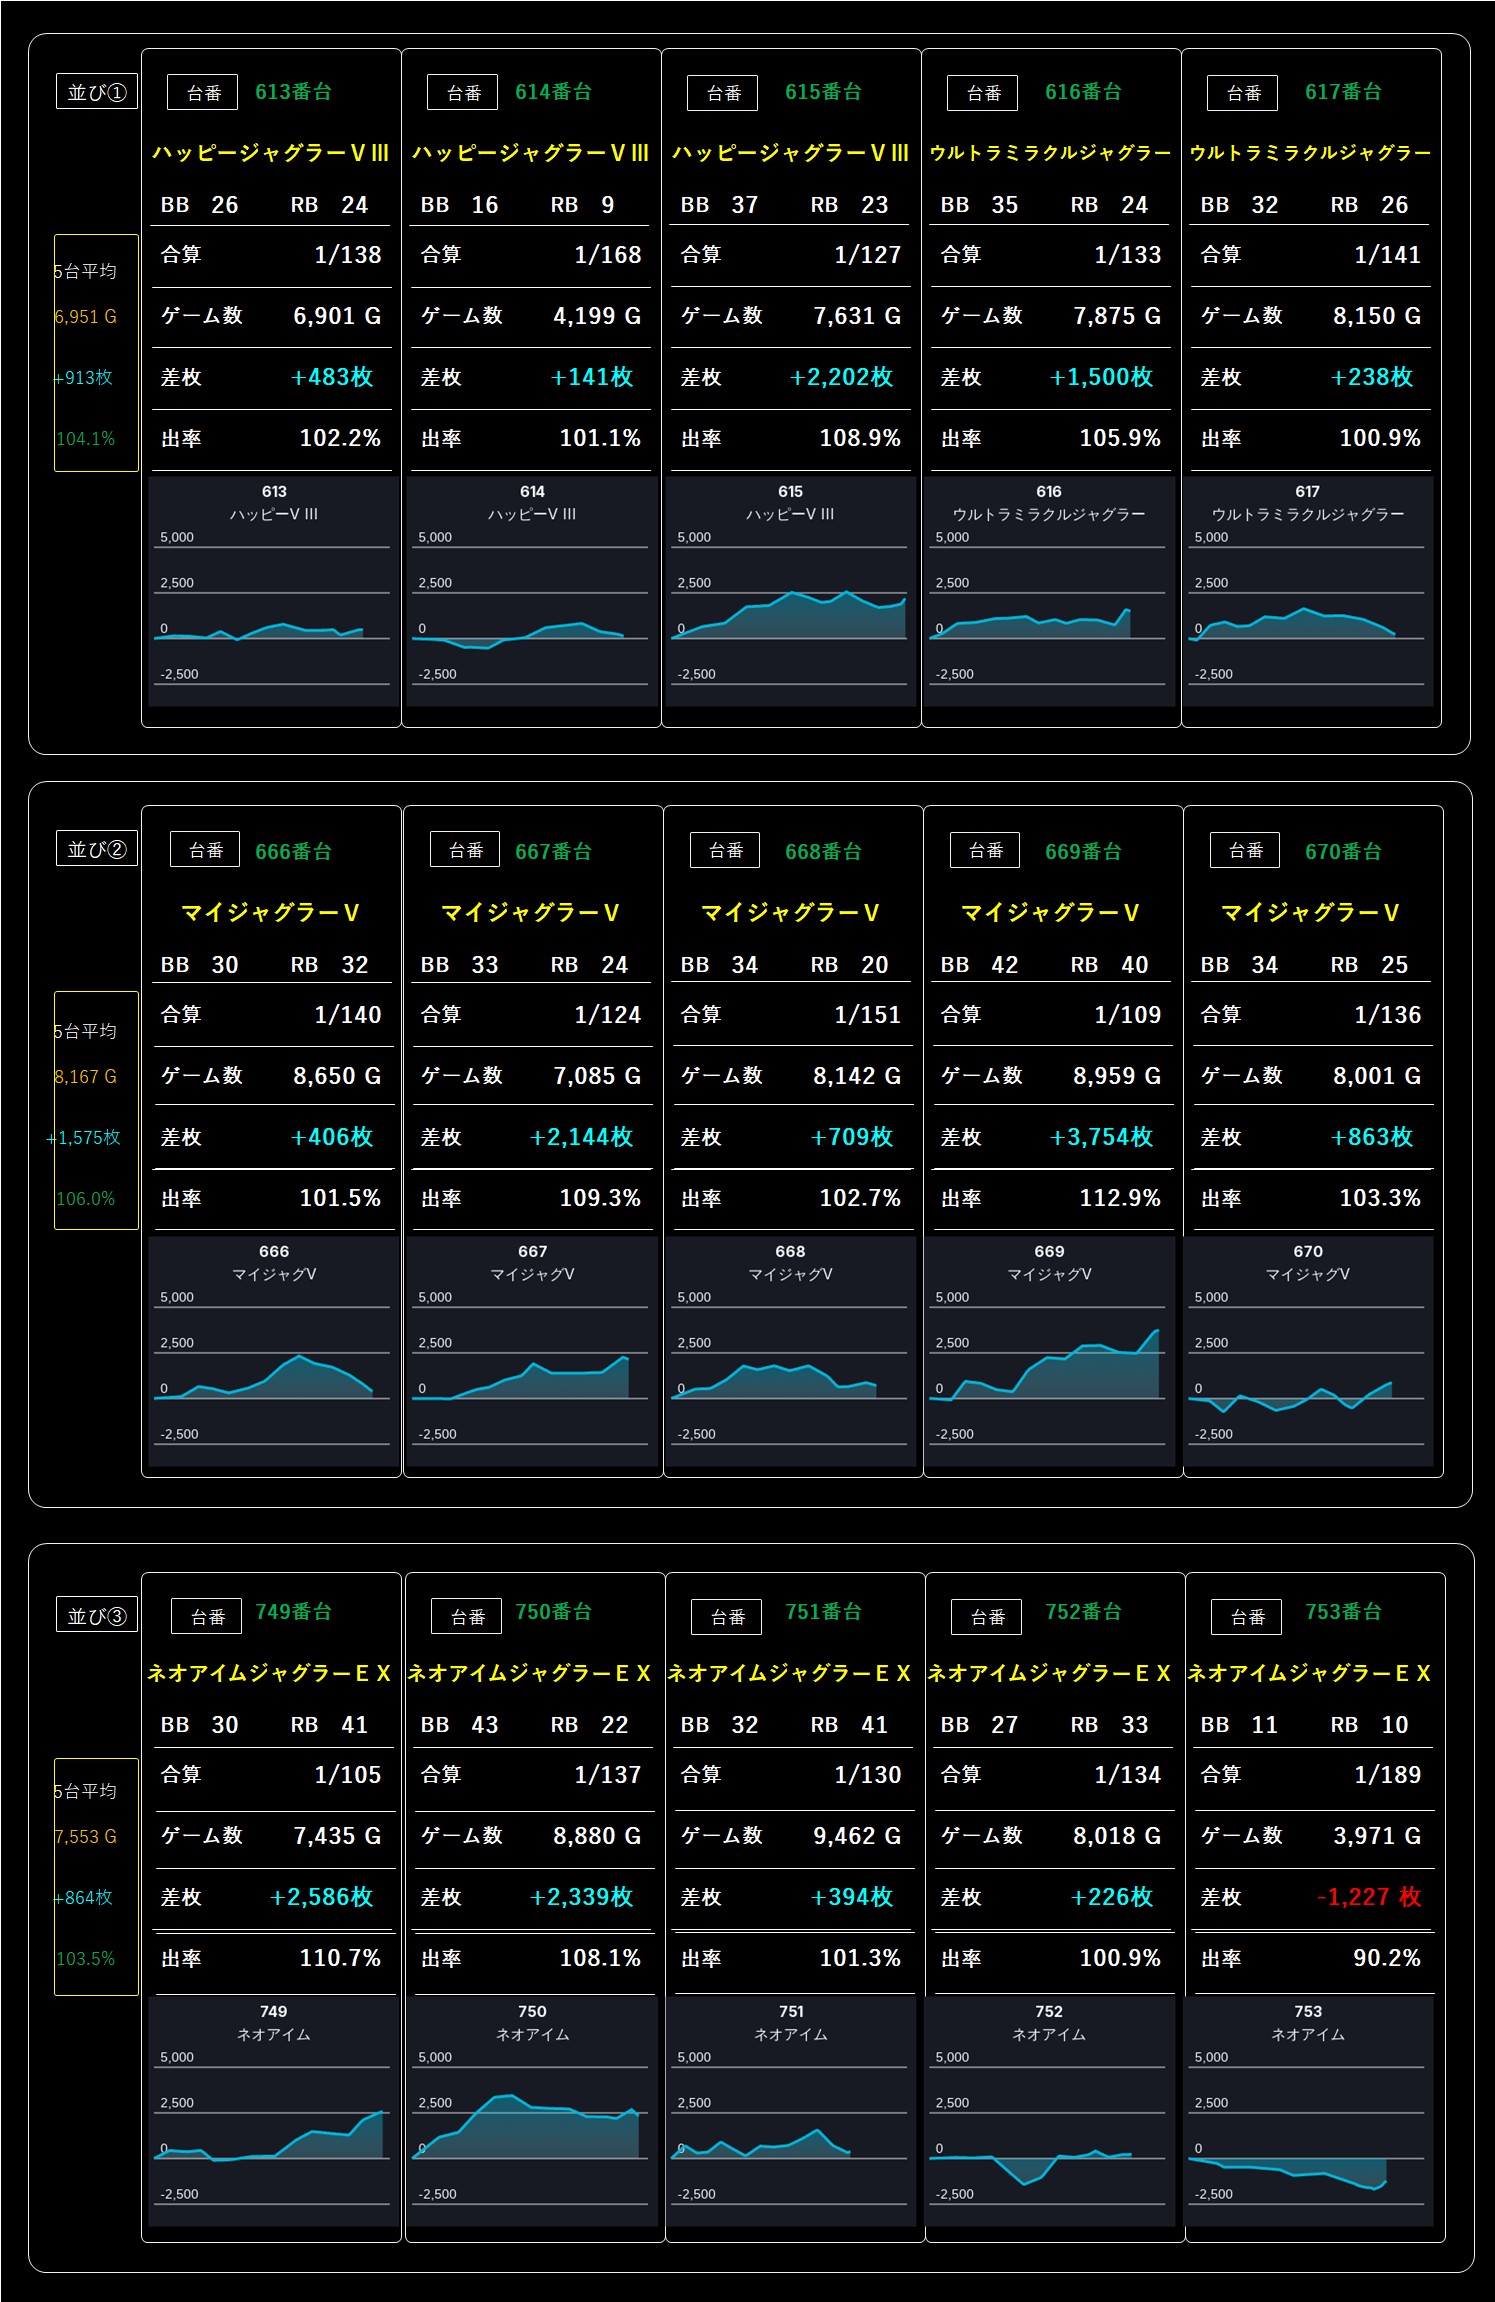View the 668 マイジャグV payout graph

tap(790, 1351)
